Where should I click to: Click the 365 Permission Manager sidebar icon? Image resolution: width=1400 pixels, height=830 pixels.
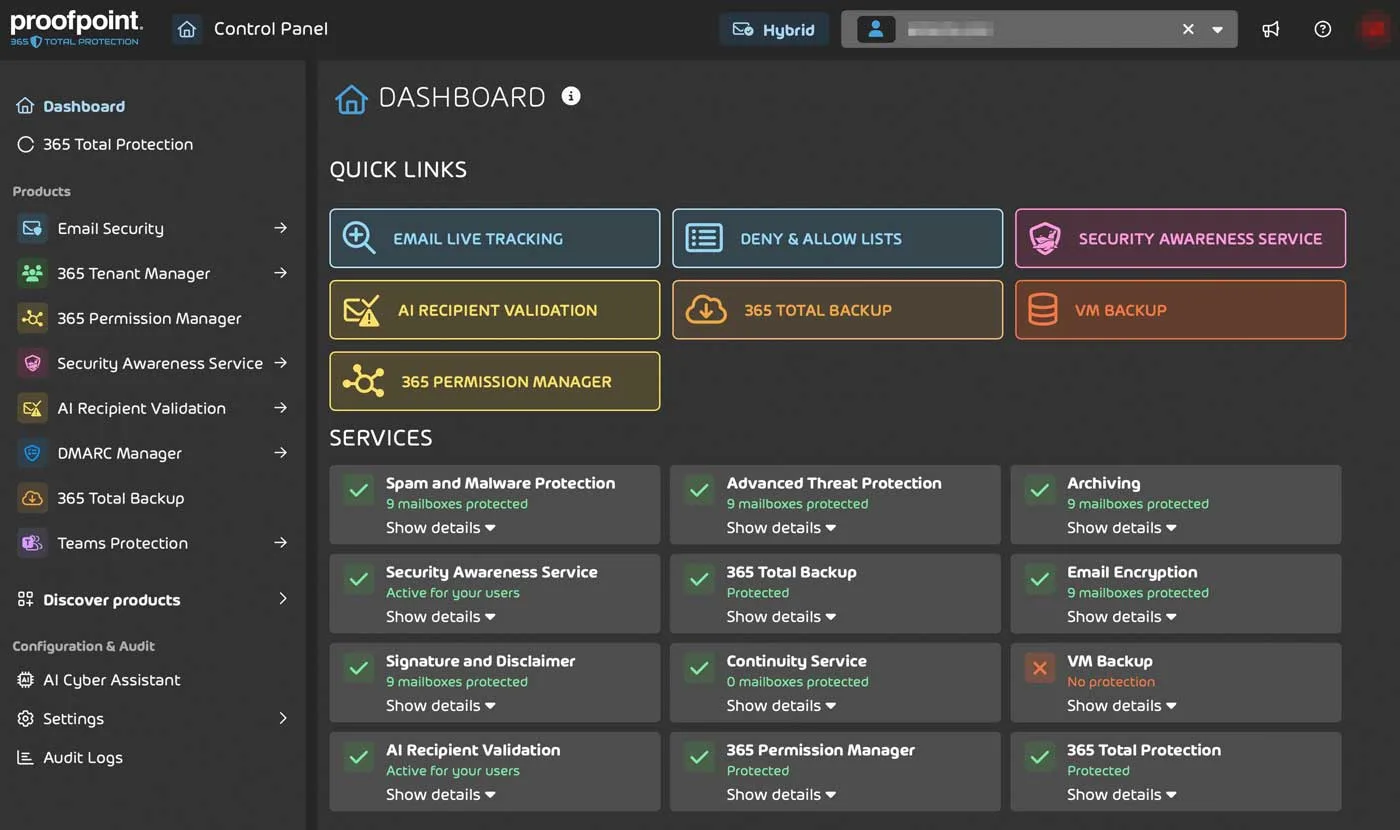click(x=31, y=318)
